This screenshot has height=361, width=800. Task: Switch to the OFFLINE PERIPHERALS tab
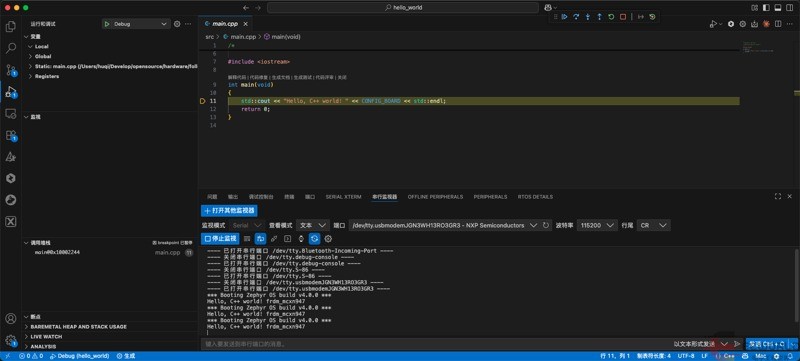pyautogui.click(x=435, y=197)
